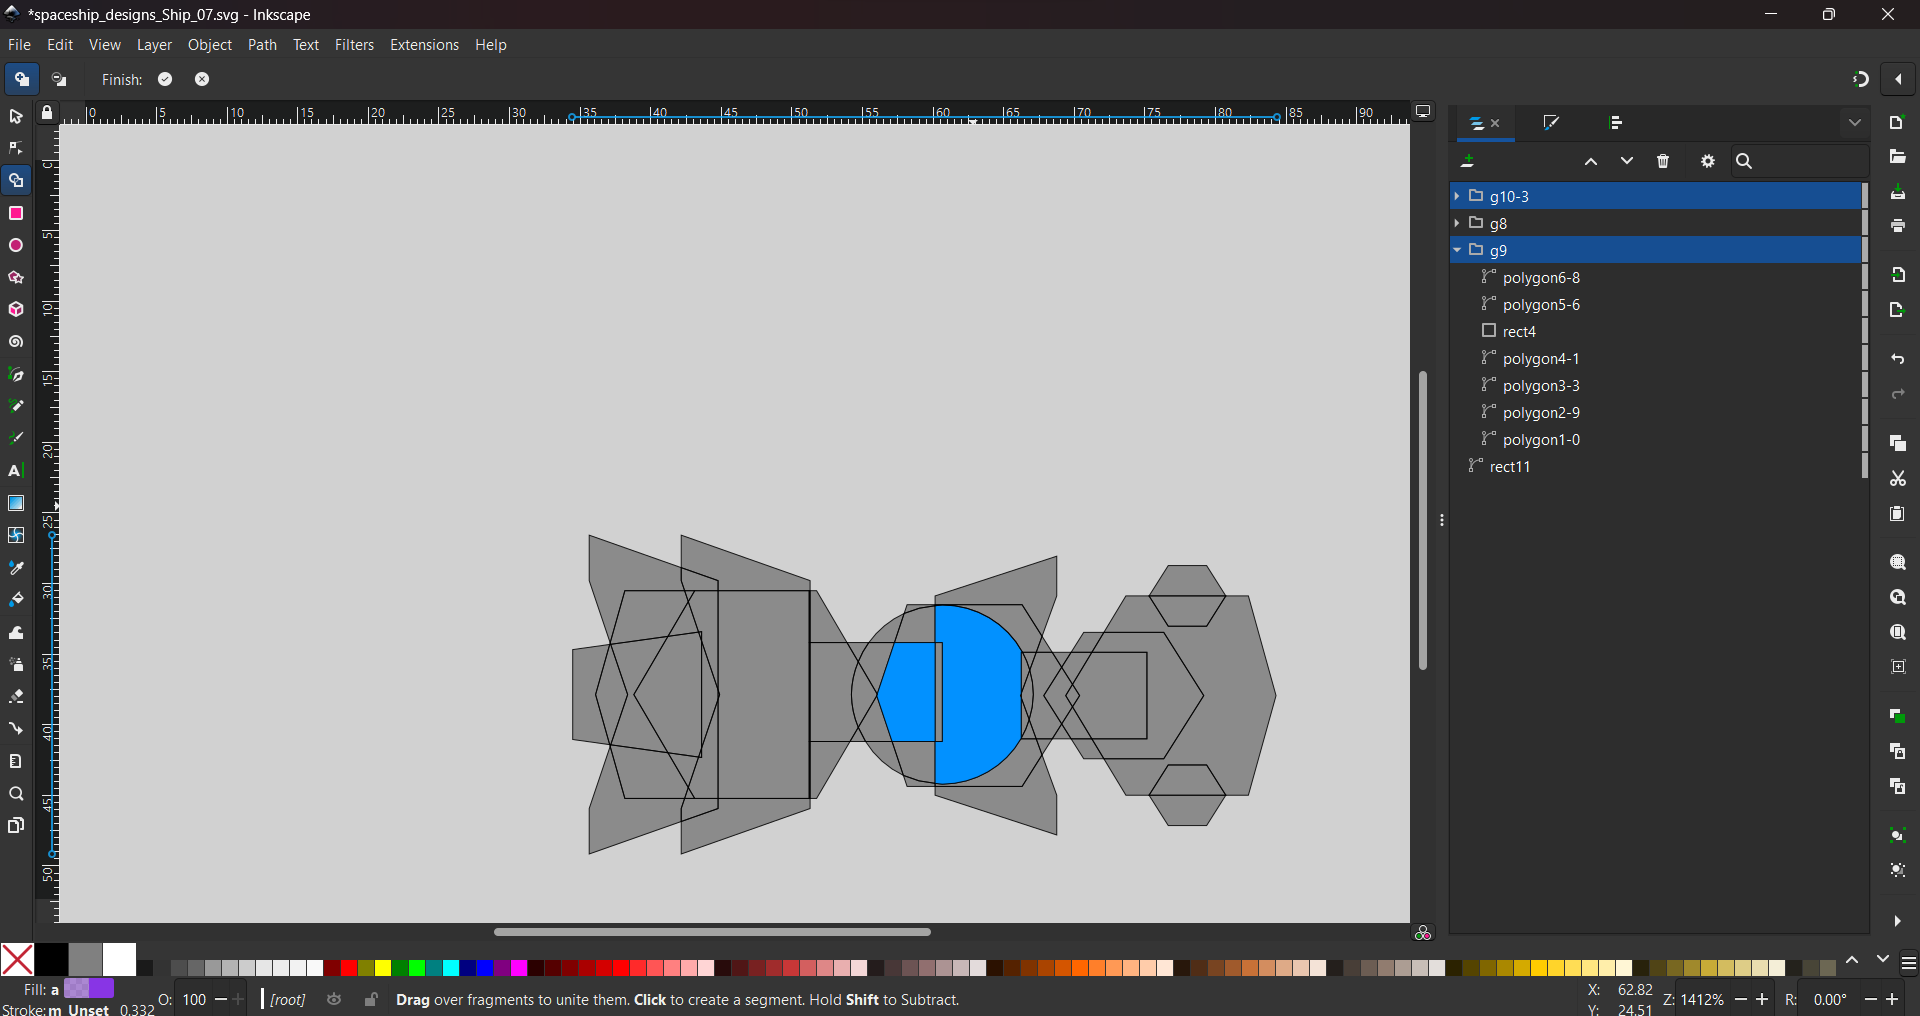Select the Pen Bezier tool

coord(16,375)
